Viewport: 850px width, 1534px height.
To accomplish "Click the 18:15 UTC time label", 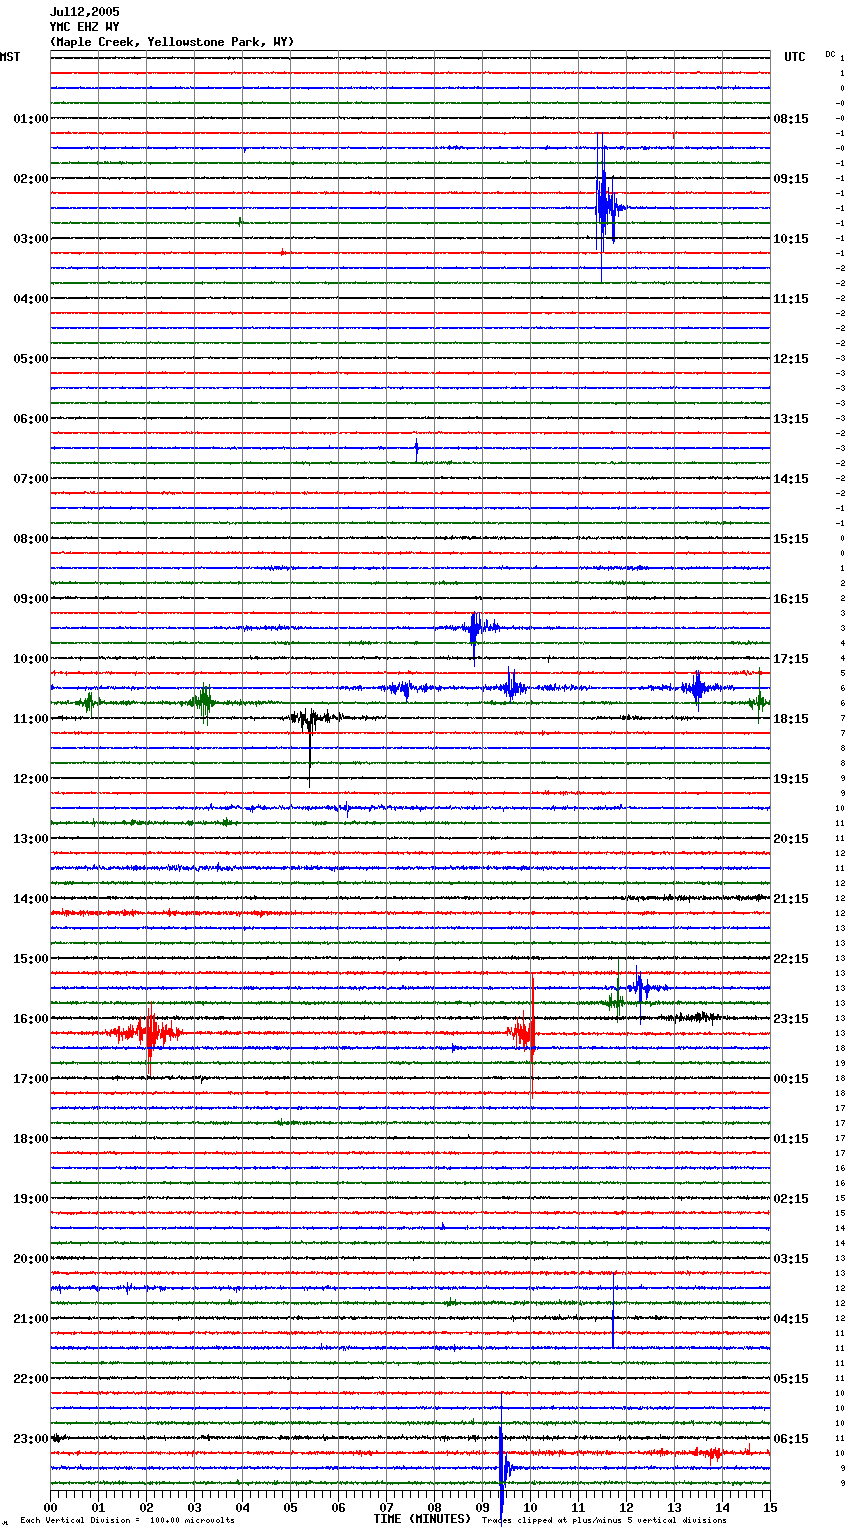I will [791, 719].
